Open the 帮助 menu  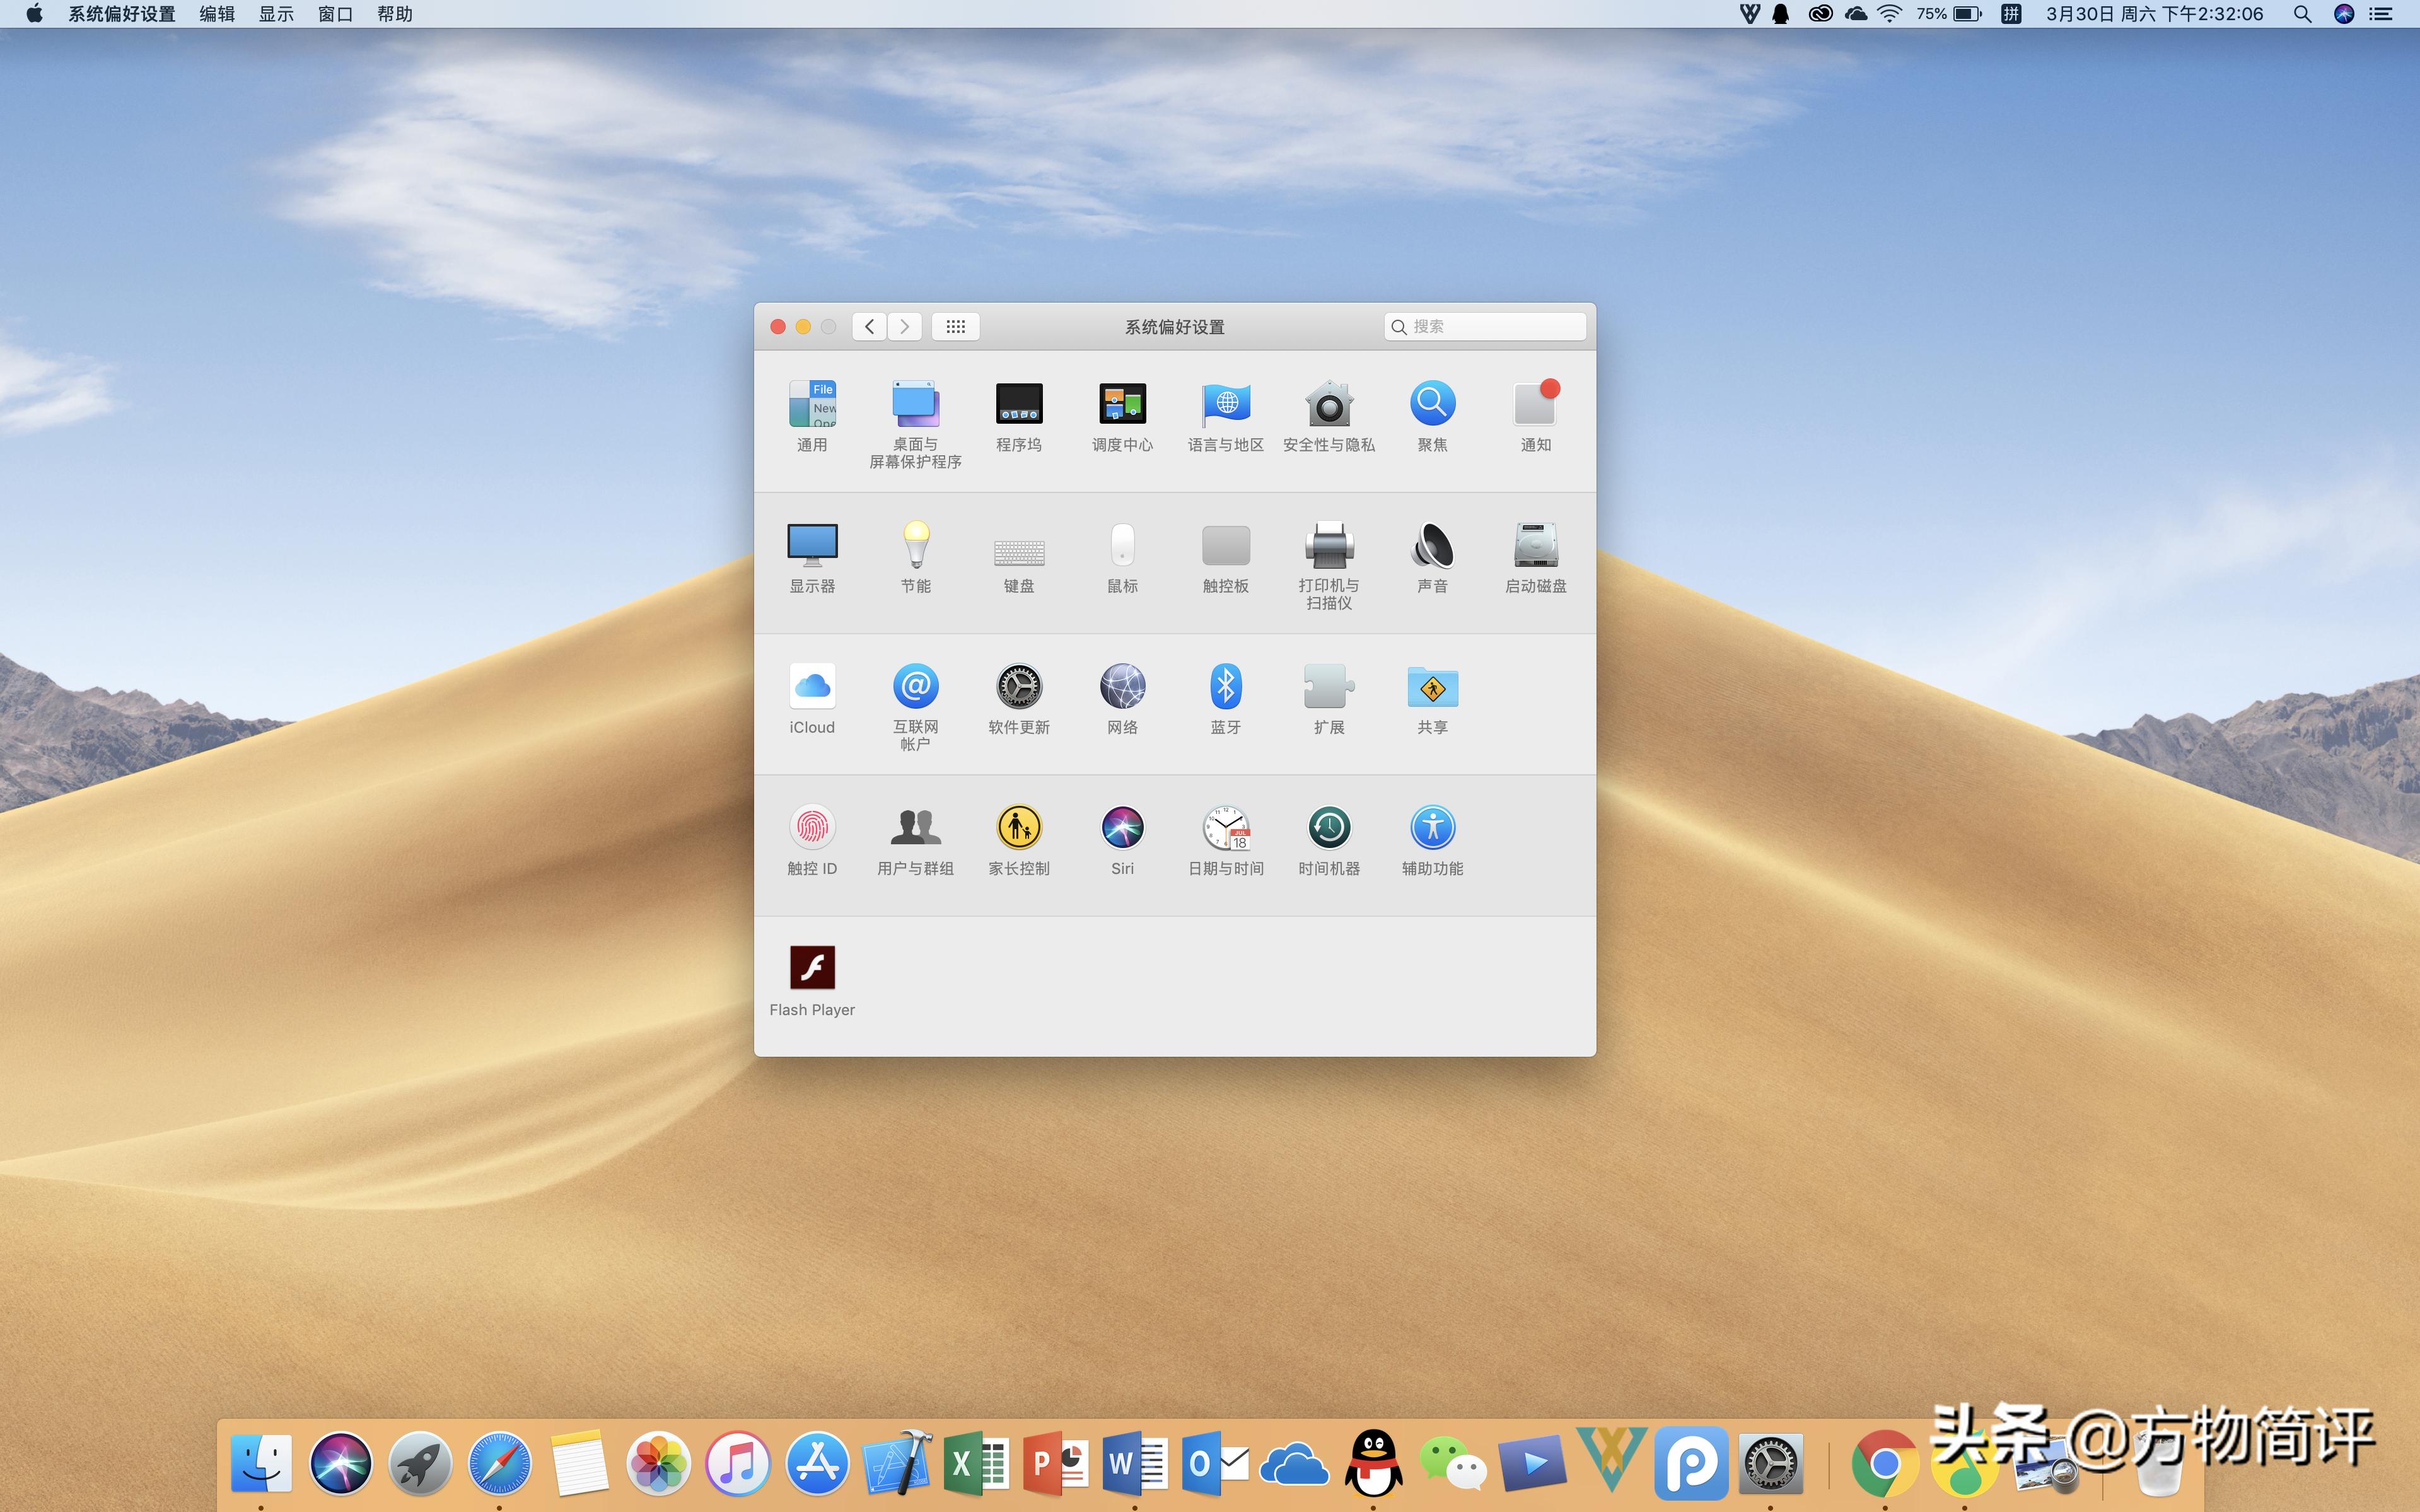pos(395,14)
